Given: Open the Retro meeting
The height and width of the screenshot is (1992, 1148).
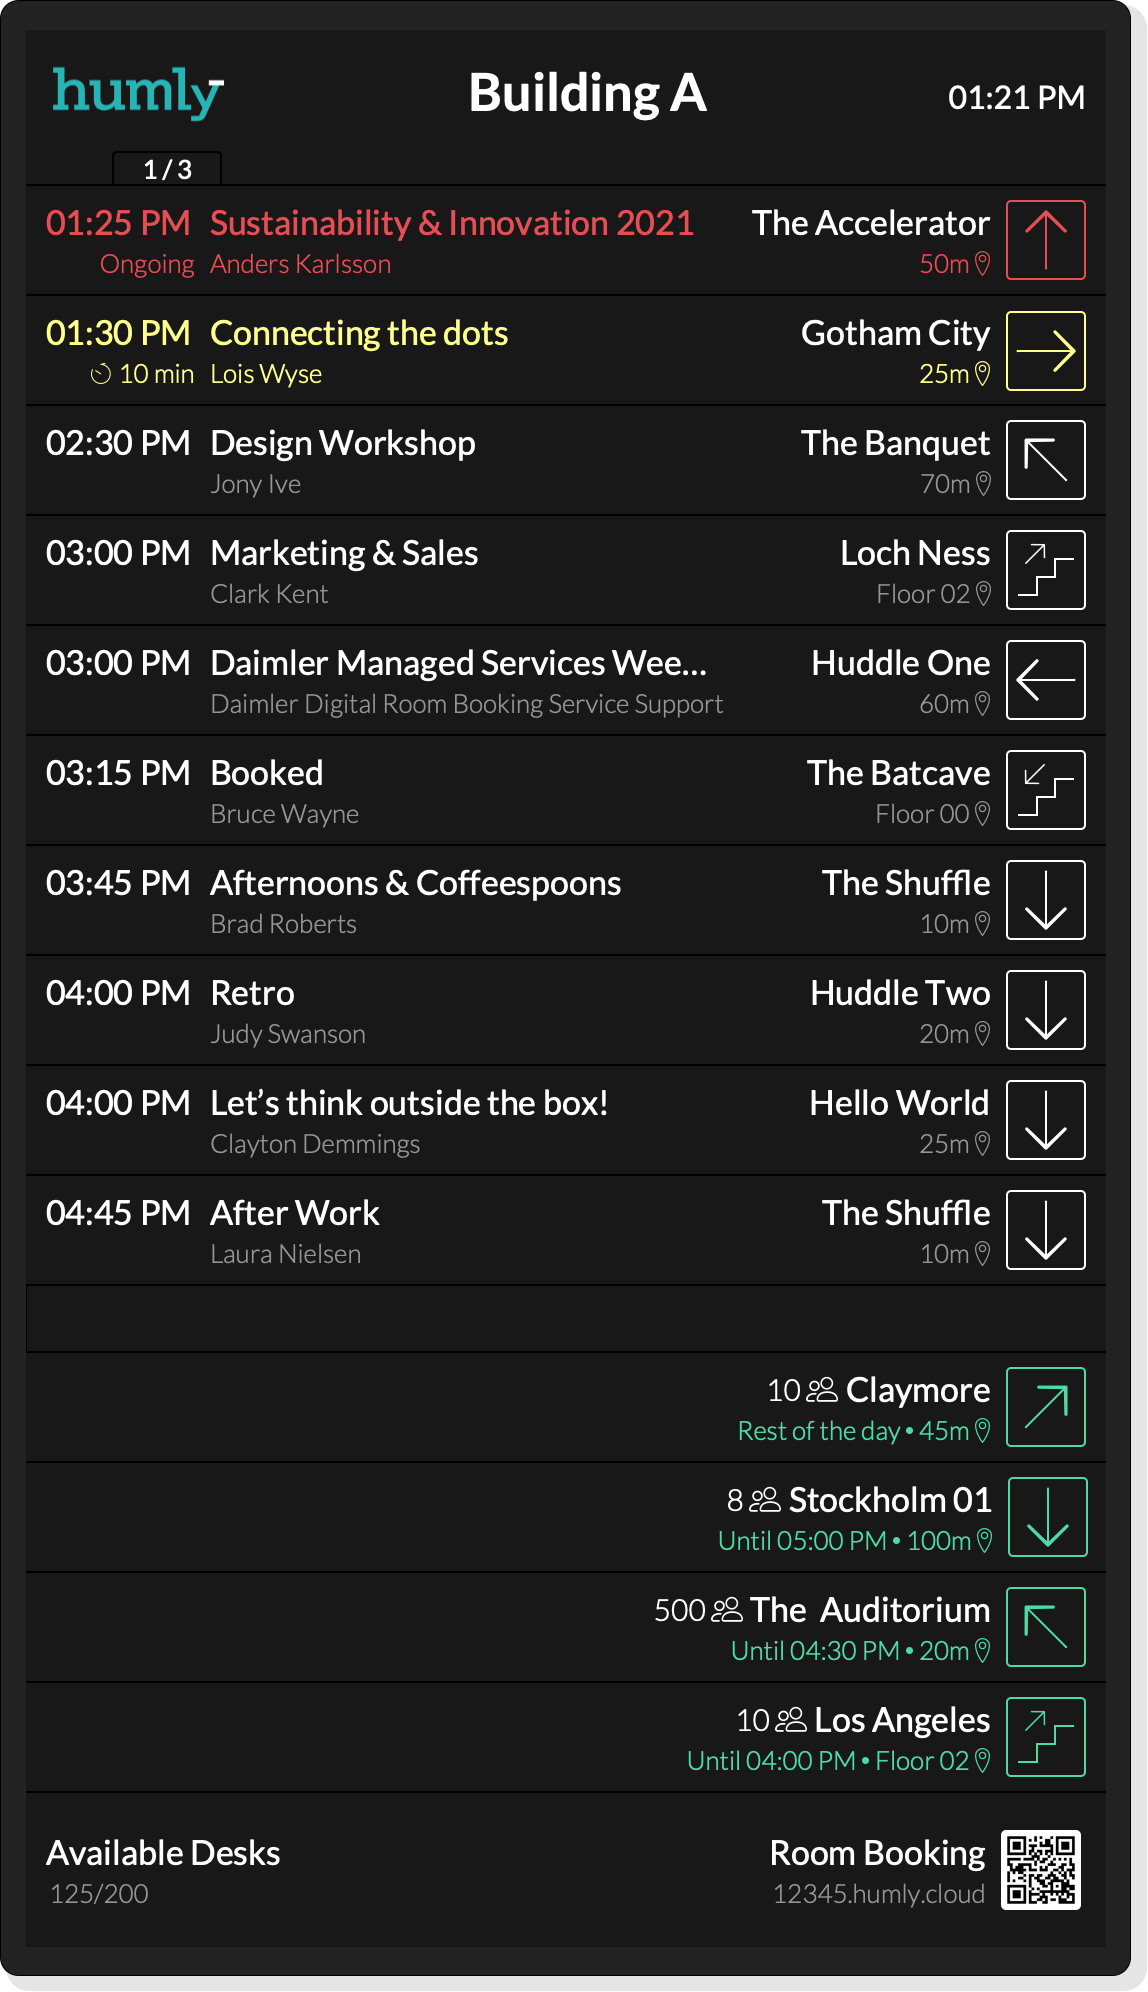Looking at the screenshot, I should [x=252, y=993].
